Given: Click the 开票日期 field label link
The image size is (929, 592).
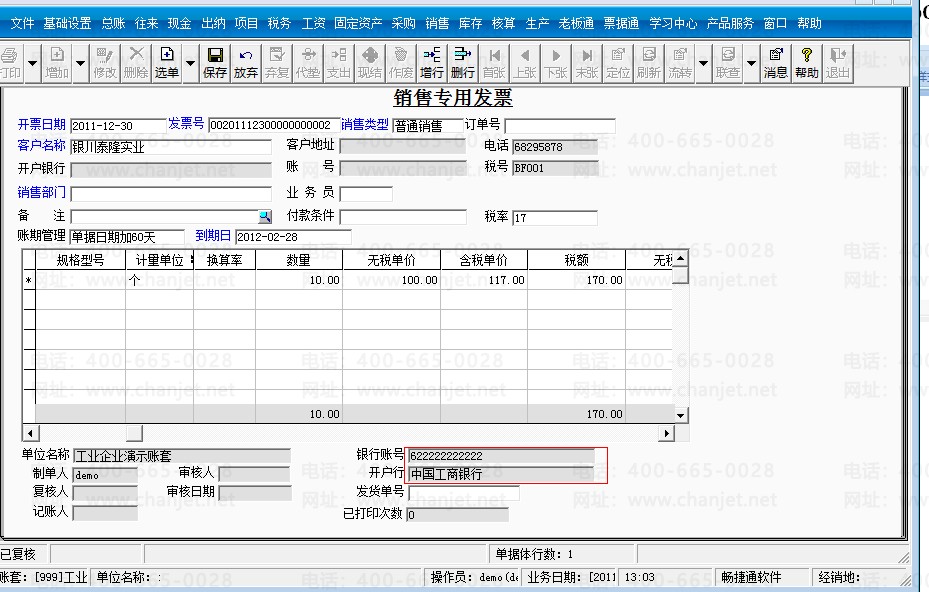Looking at the screenshot, I should tap(41, 124).
